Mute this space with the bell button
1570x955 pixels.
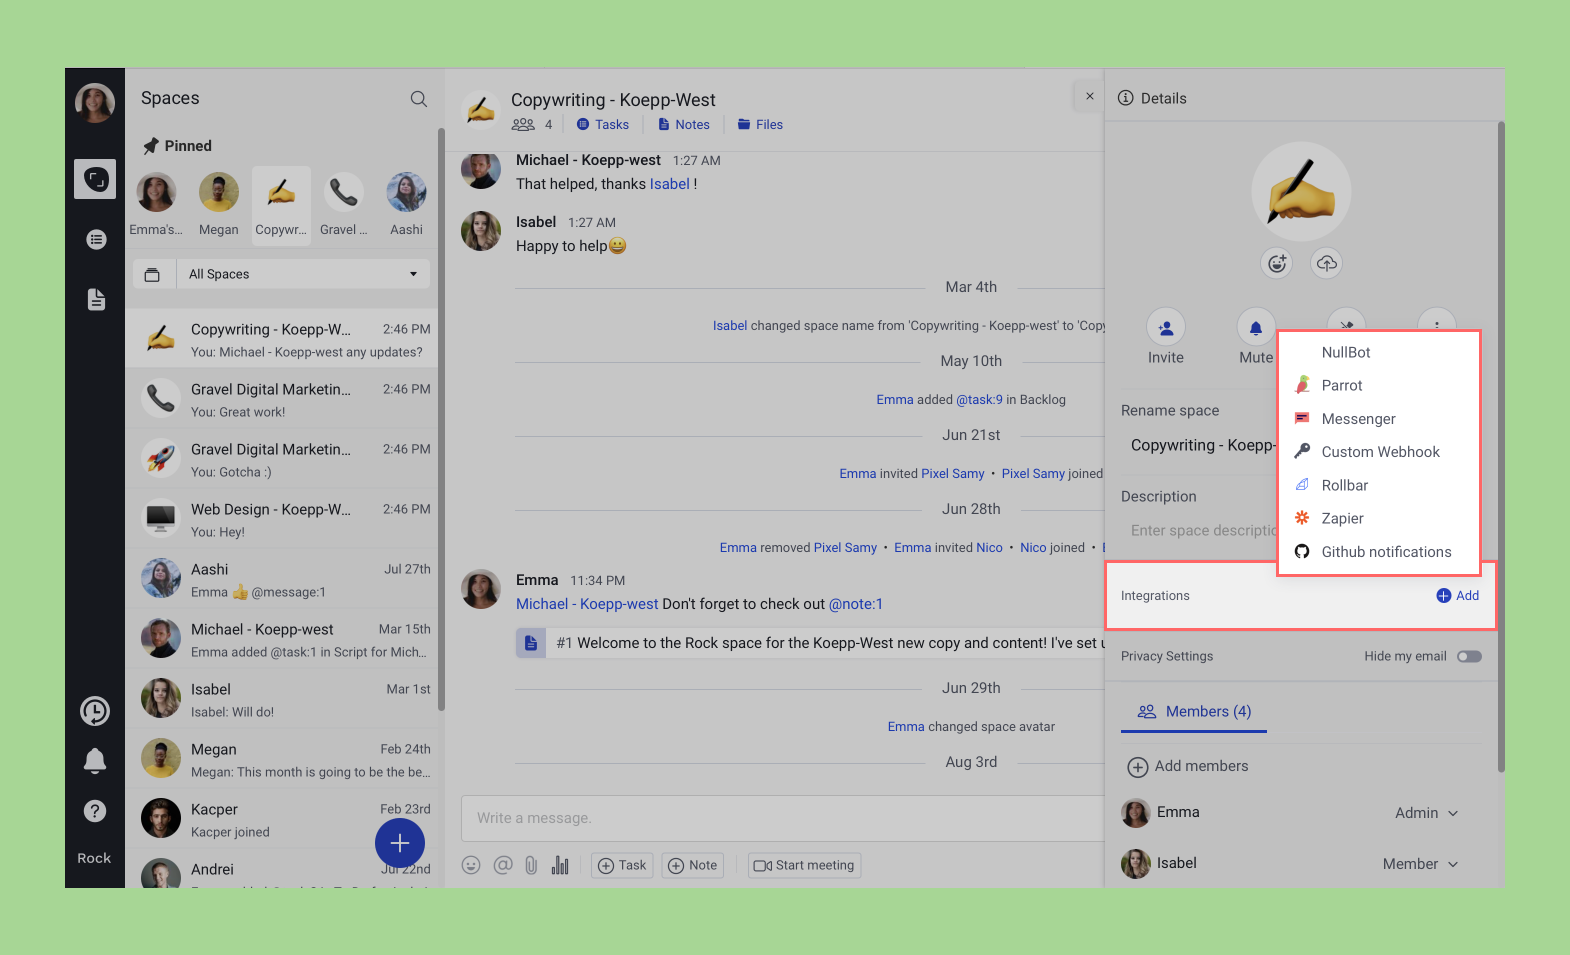pyautogui.click(x=1256, y=328)
